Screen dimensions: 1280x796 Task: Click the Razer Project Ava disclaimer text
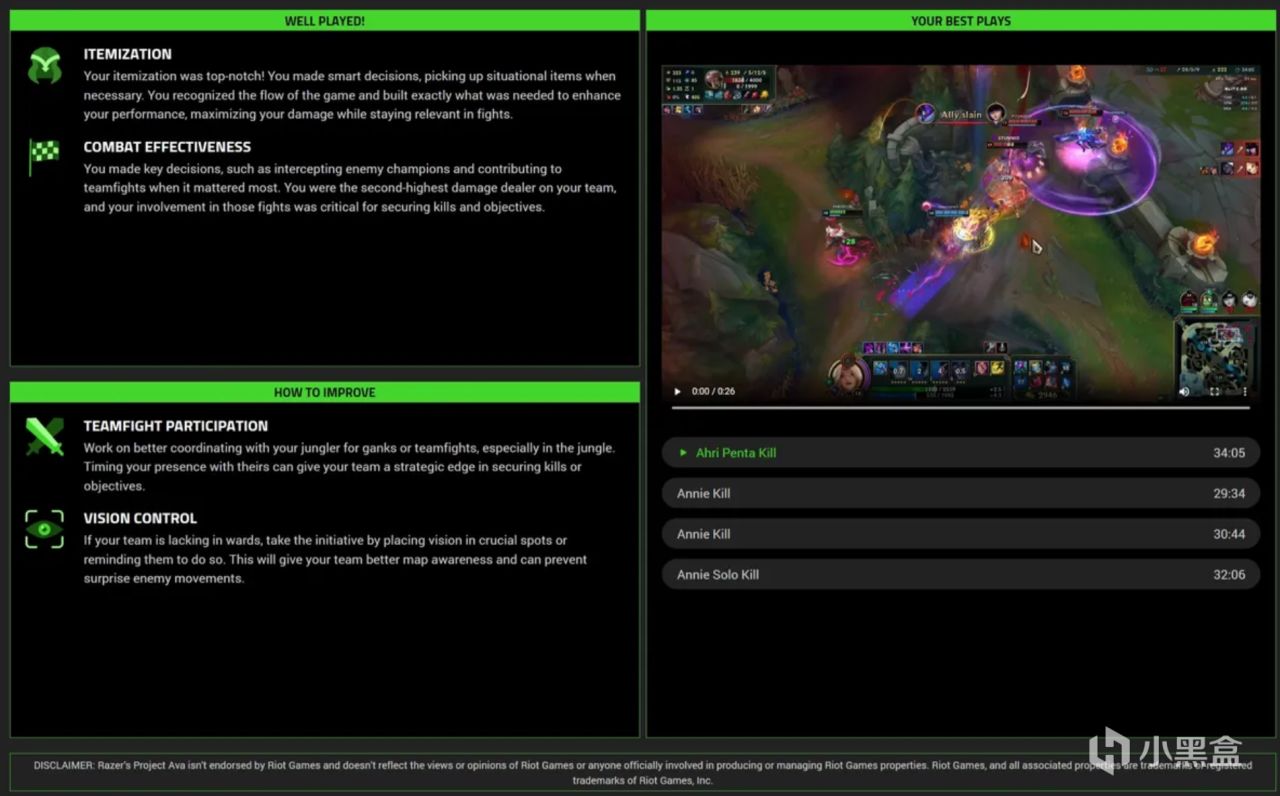pyautogui.click(x=642, y=773)
